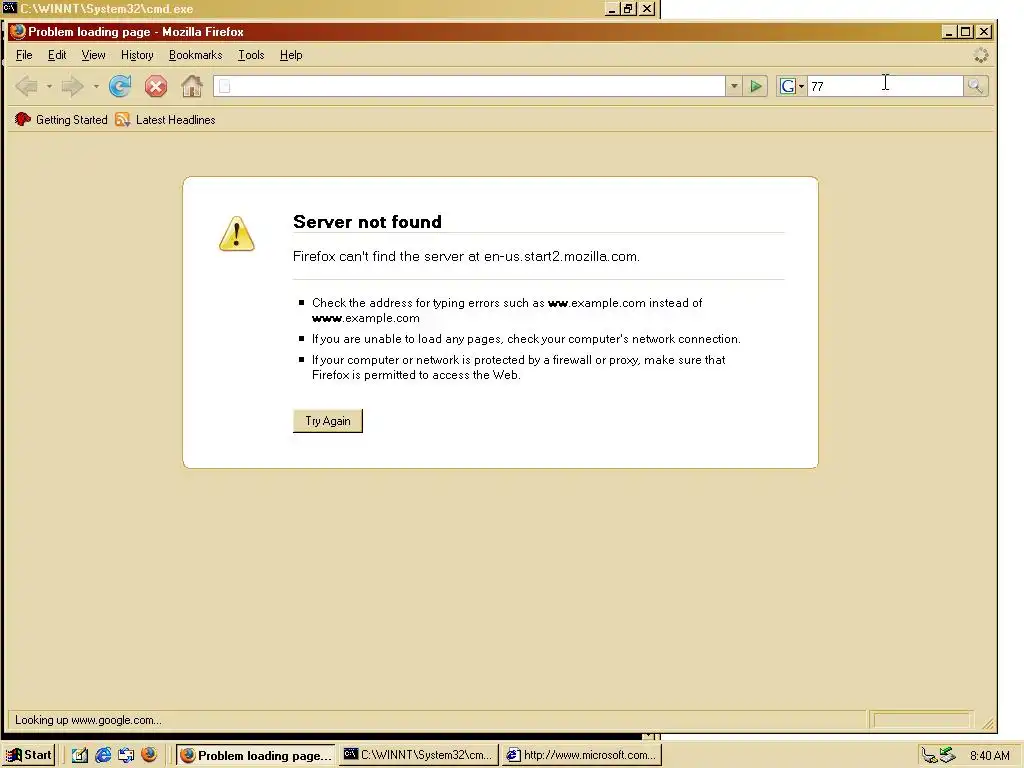1024x768 pixels.
Task: Click the 'Server not found' heading
Action: tap(367, 222)
